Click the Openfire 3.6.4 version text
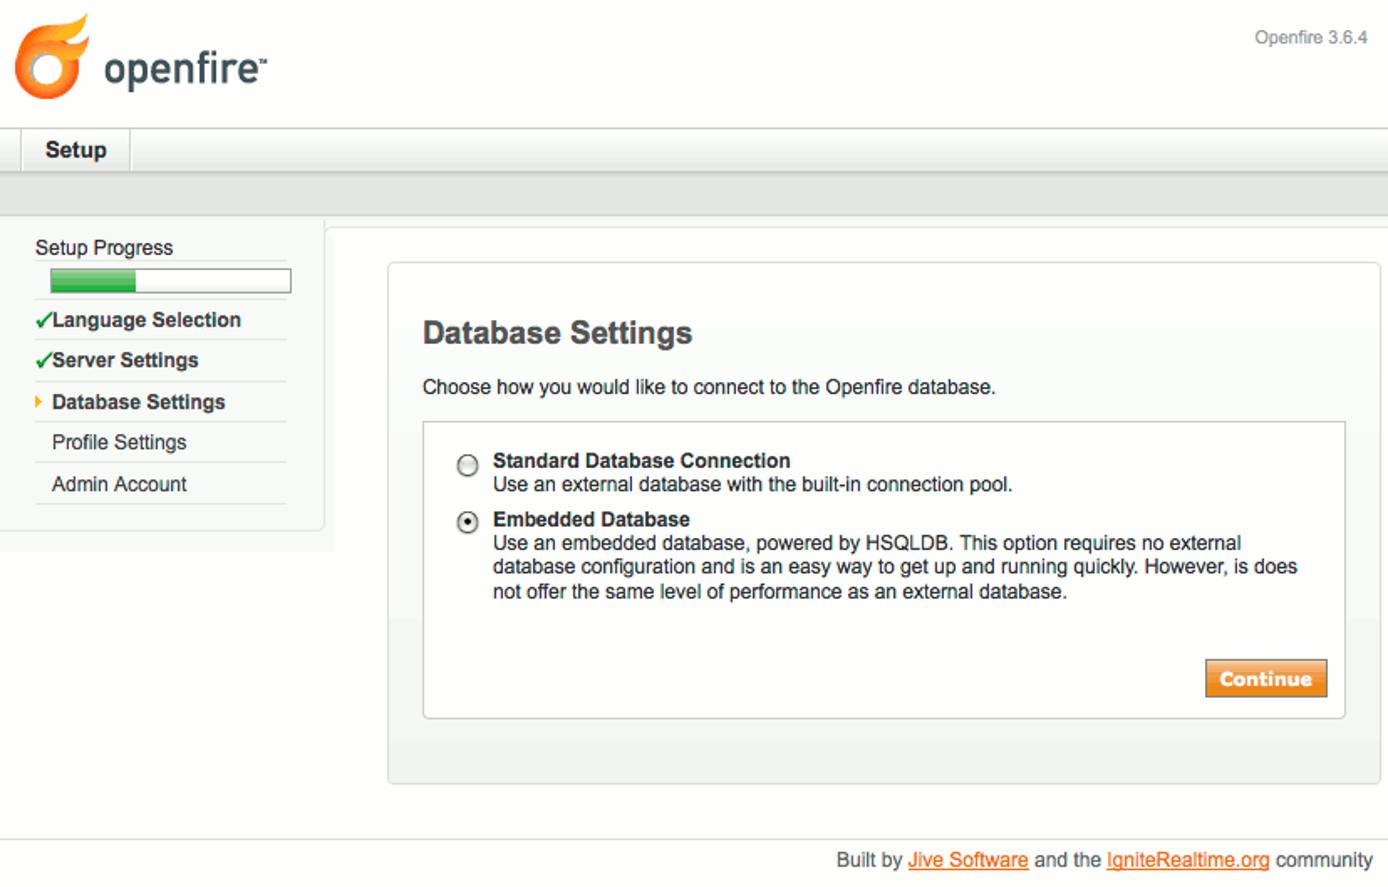The image size is (1388, 887). pos(1310,37)
